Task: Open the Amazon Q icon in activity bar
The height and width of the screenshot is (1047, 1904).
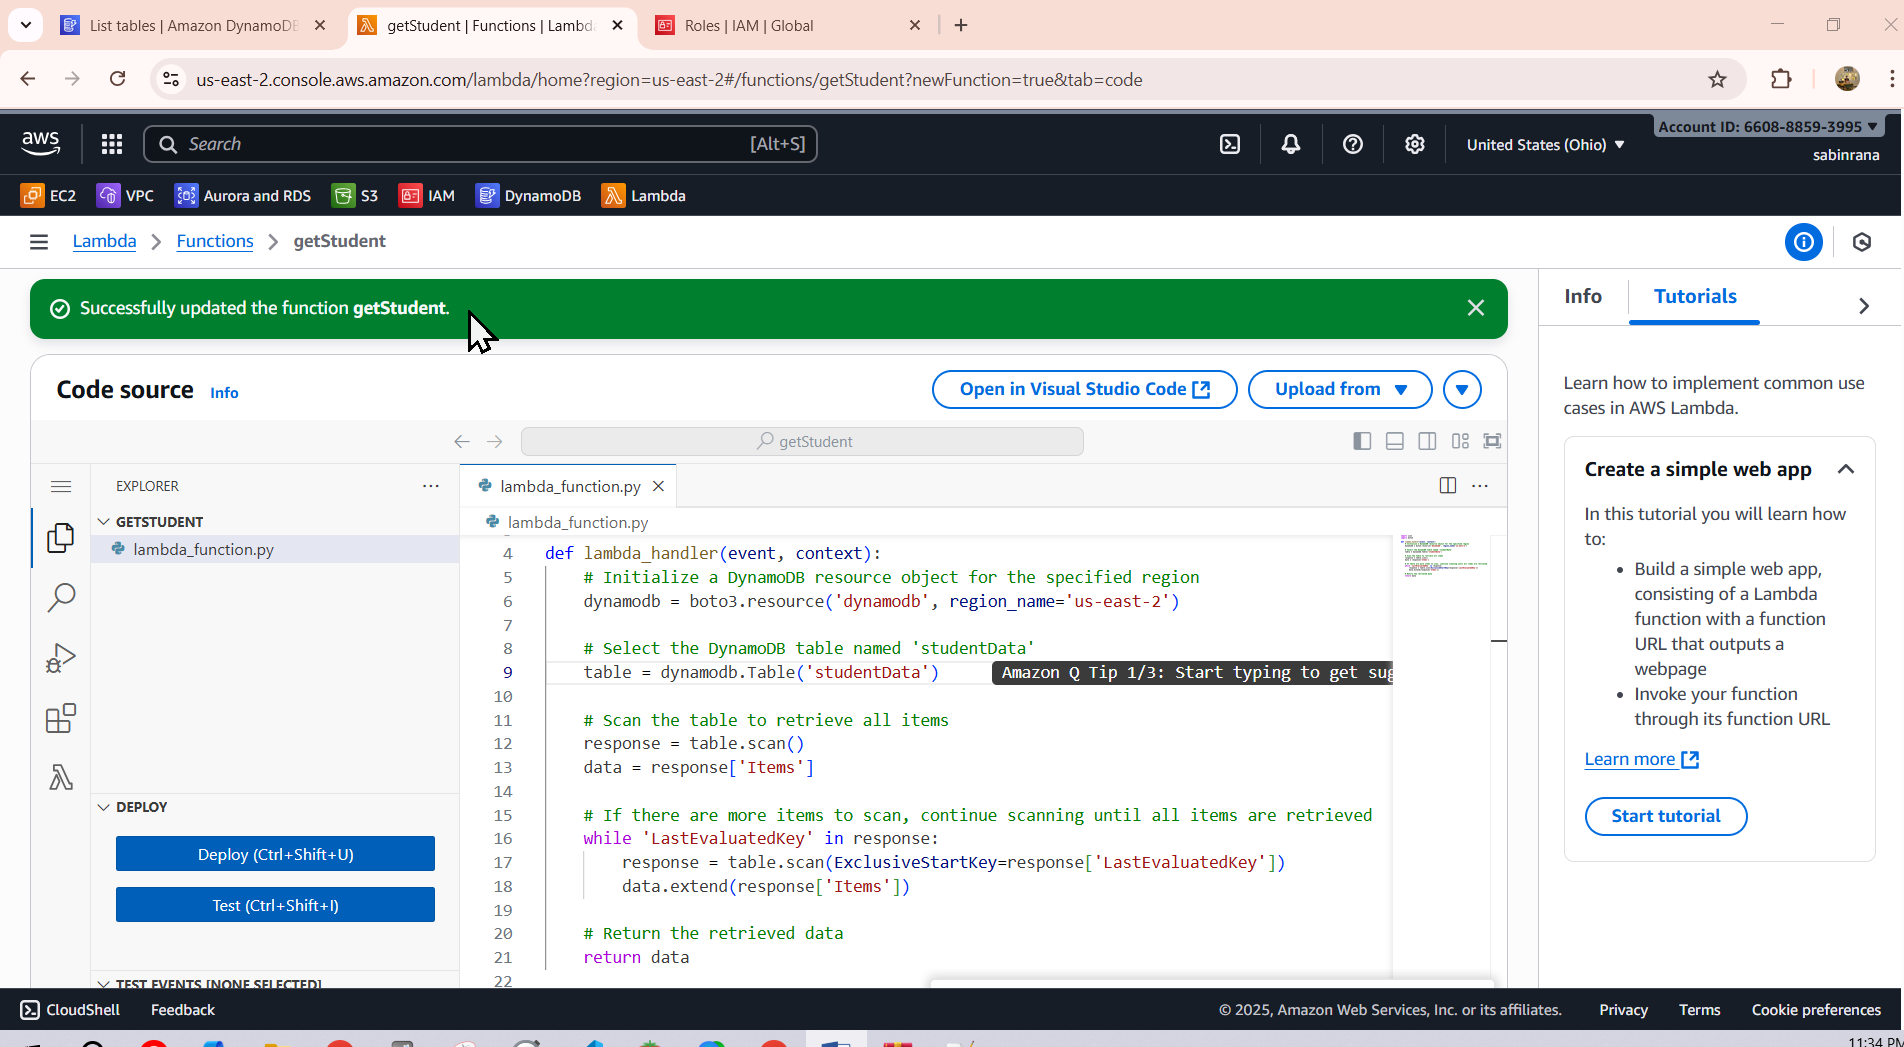Action: pos(61,777)
